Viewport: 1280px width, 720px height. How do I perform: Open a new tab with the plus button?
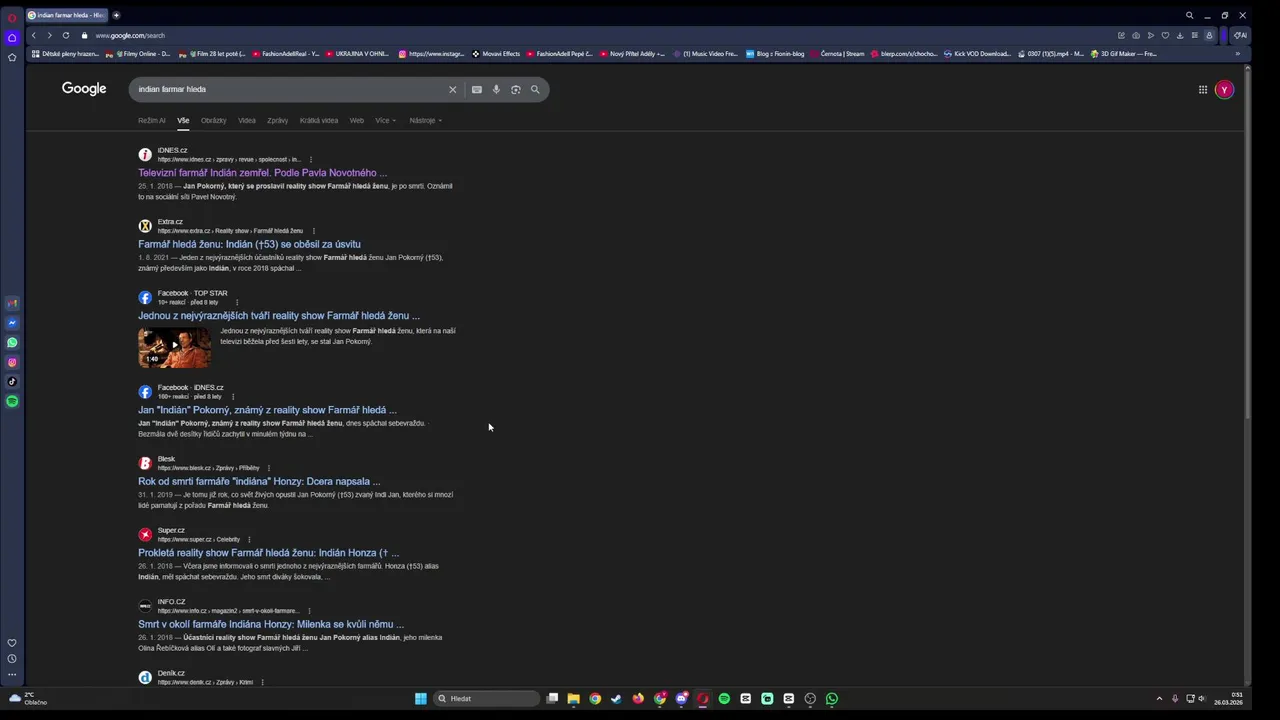point(116,15)
